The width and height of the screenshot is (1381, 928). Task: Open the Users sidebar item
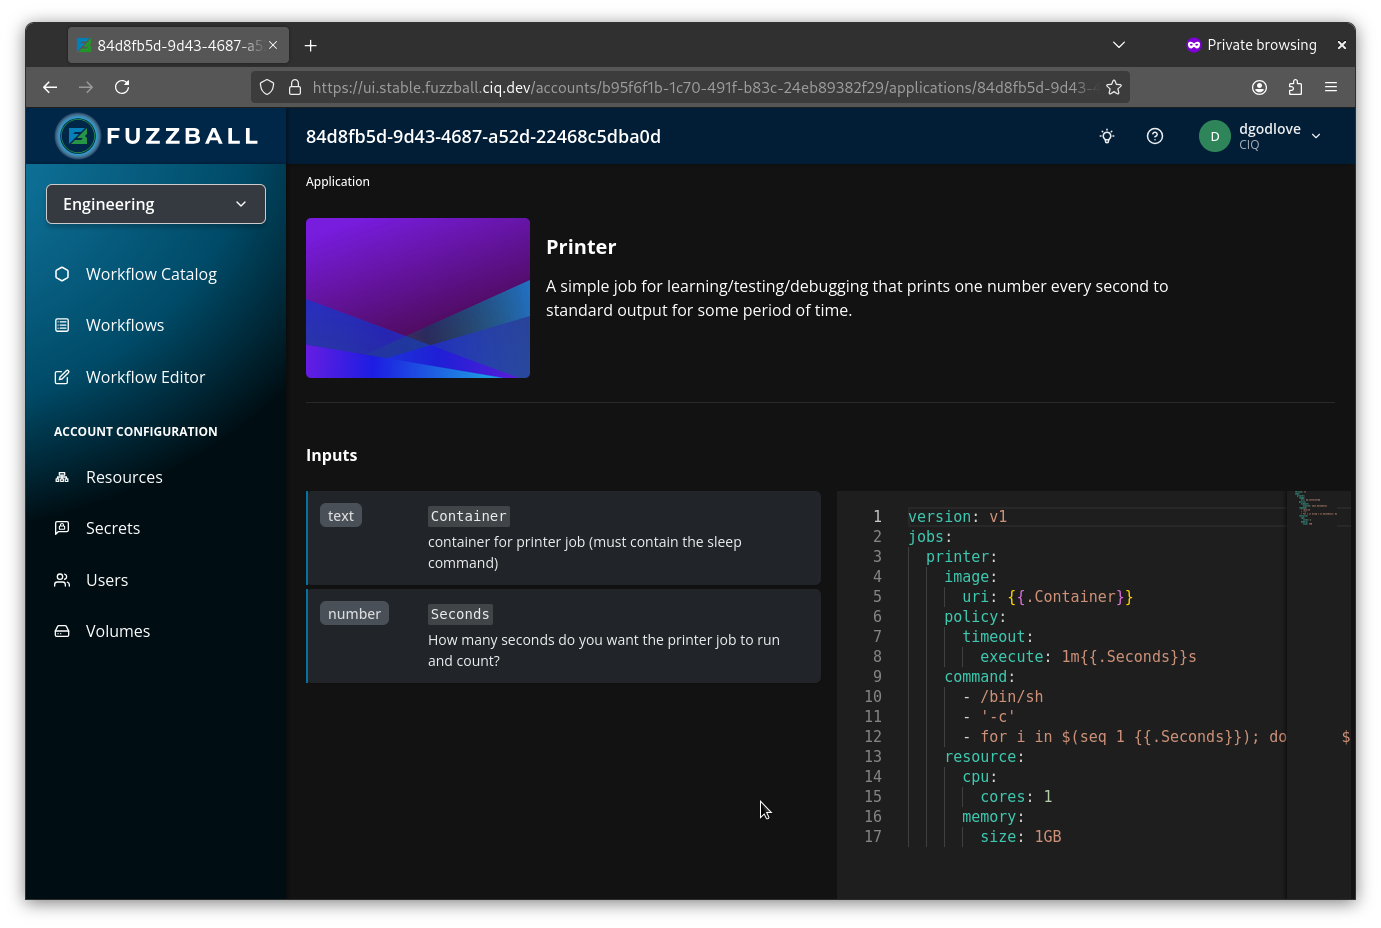(107, 580)
